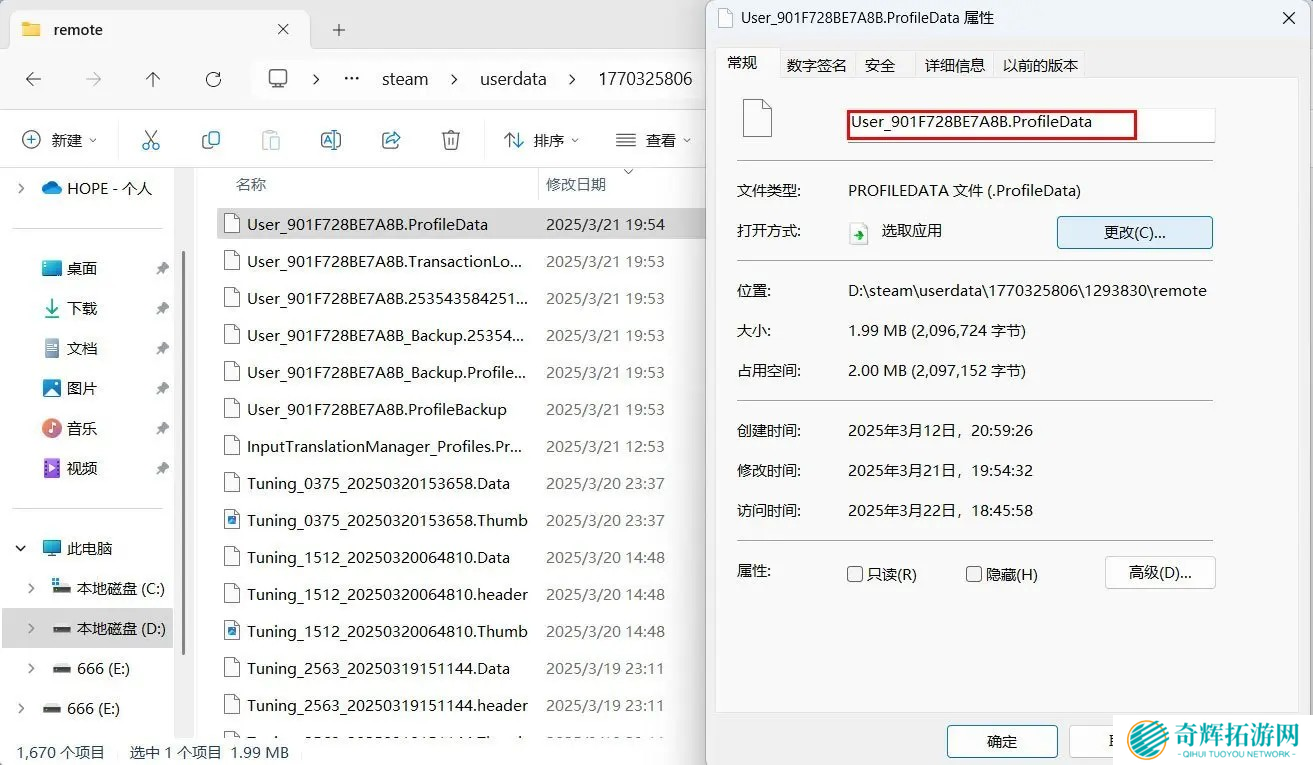Expand the 本地磁盘 (C:) tree node
The image size is (1313, 765).
(x=31, y=588)
